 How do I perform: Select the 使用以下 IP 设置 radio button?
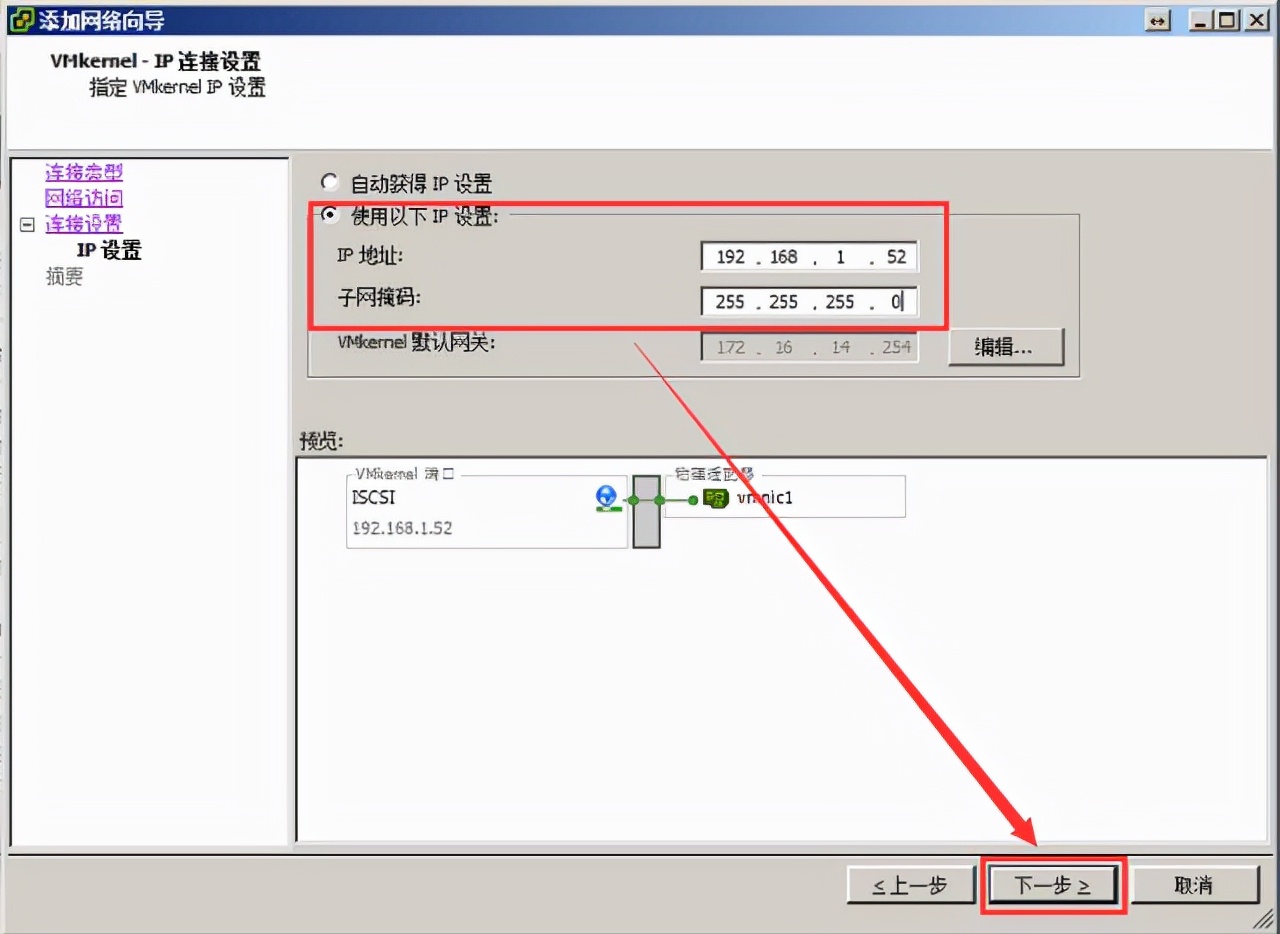pos(330,214)
